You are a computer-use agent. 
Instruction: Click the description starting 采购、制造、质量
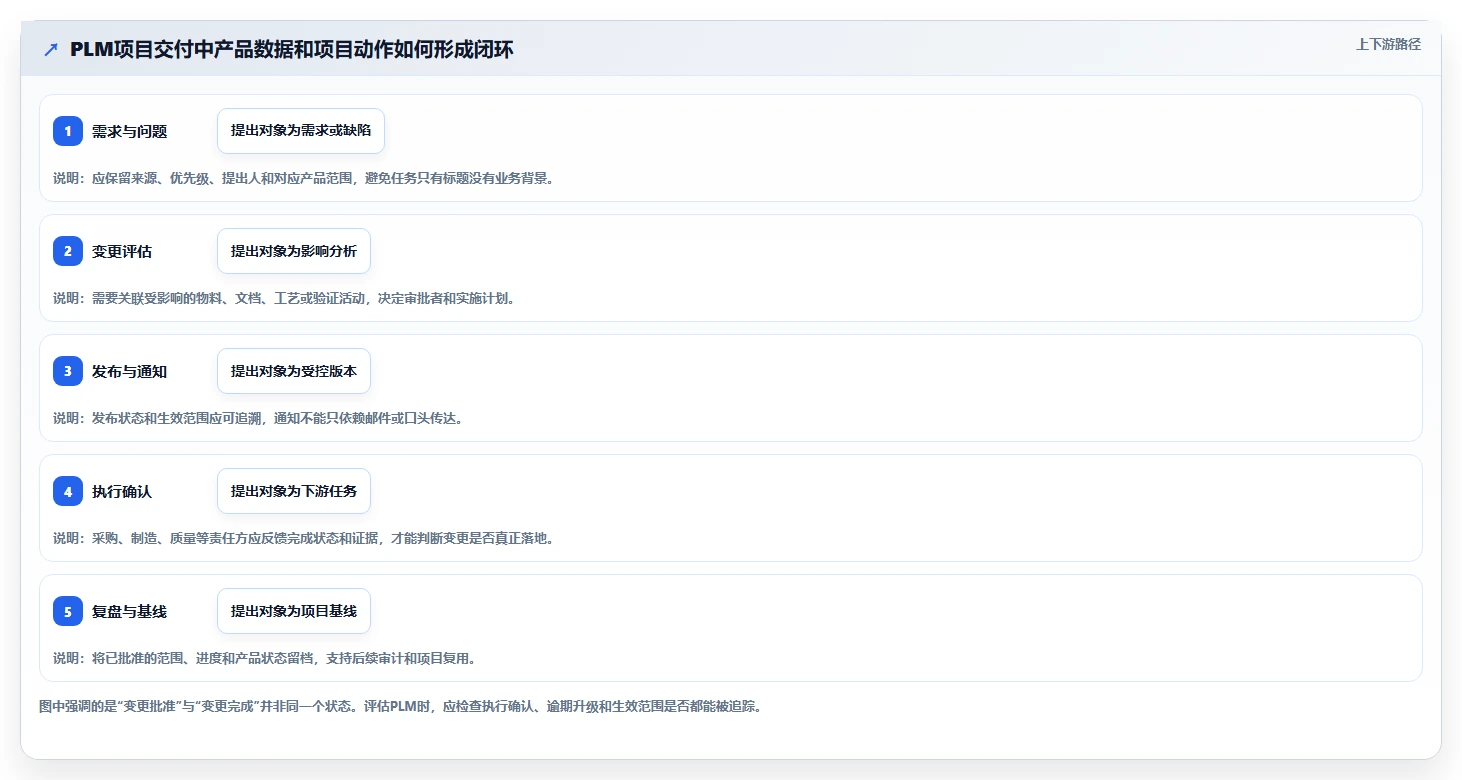point(303,538)
